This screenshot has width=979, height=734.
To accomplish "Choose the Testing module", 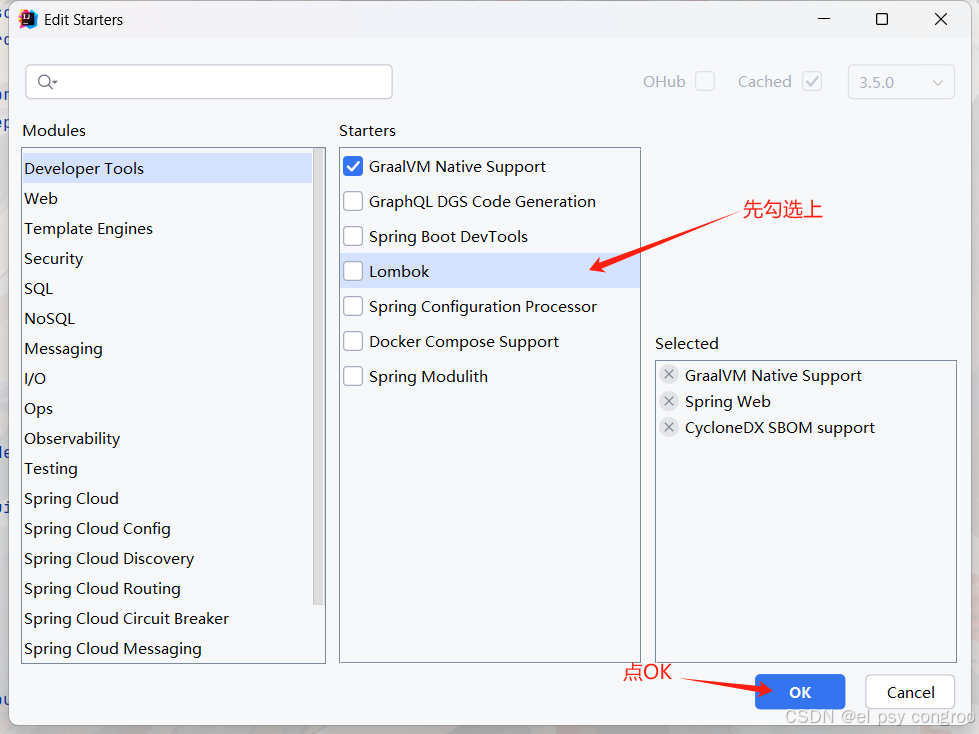I will 167,468.
